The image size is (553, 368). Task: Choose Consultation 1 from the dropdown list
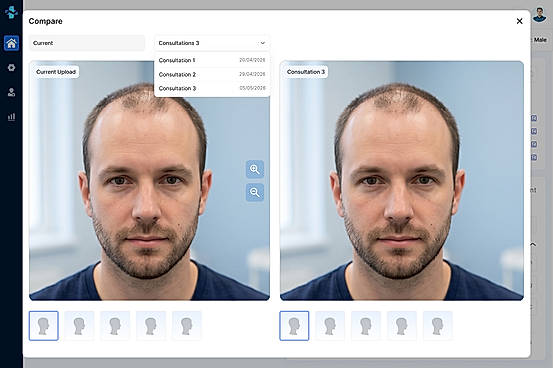coord(212,60)
